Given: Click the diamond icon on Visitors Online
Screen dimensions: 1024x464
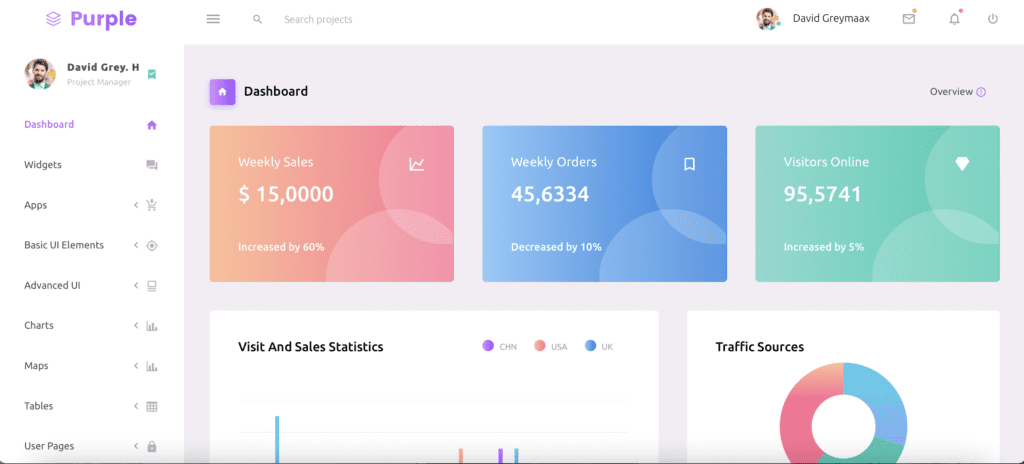Looking at the screenshot, I should 962,164.
